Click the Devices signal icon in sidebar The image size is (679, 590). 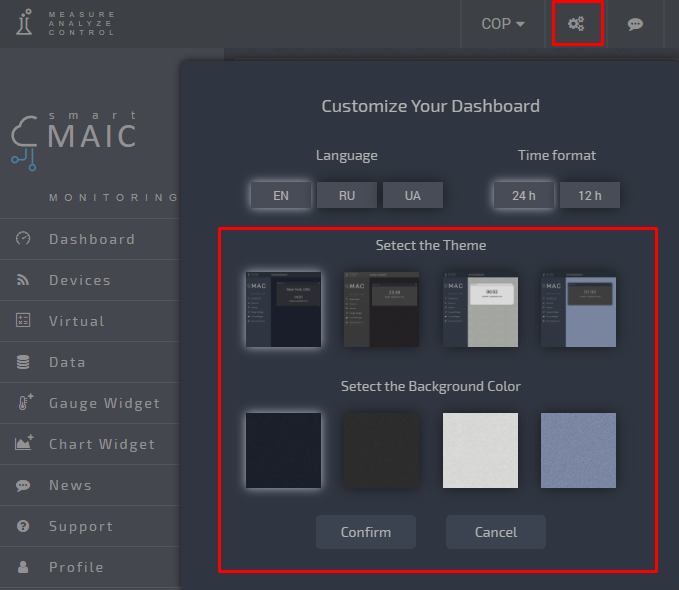pyautogui.click(x=23, y=280)
